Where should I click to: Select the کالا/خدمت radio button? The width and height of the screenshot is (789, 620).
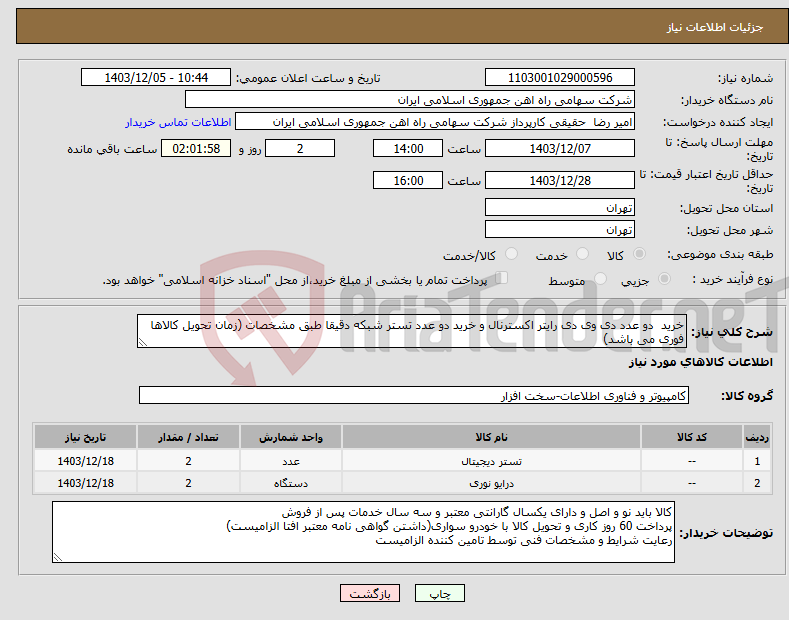(511, 254)
